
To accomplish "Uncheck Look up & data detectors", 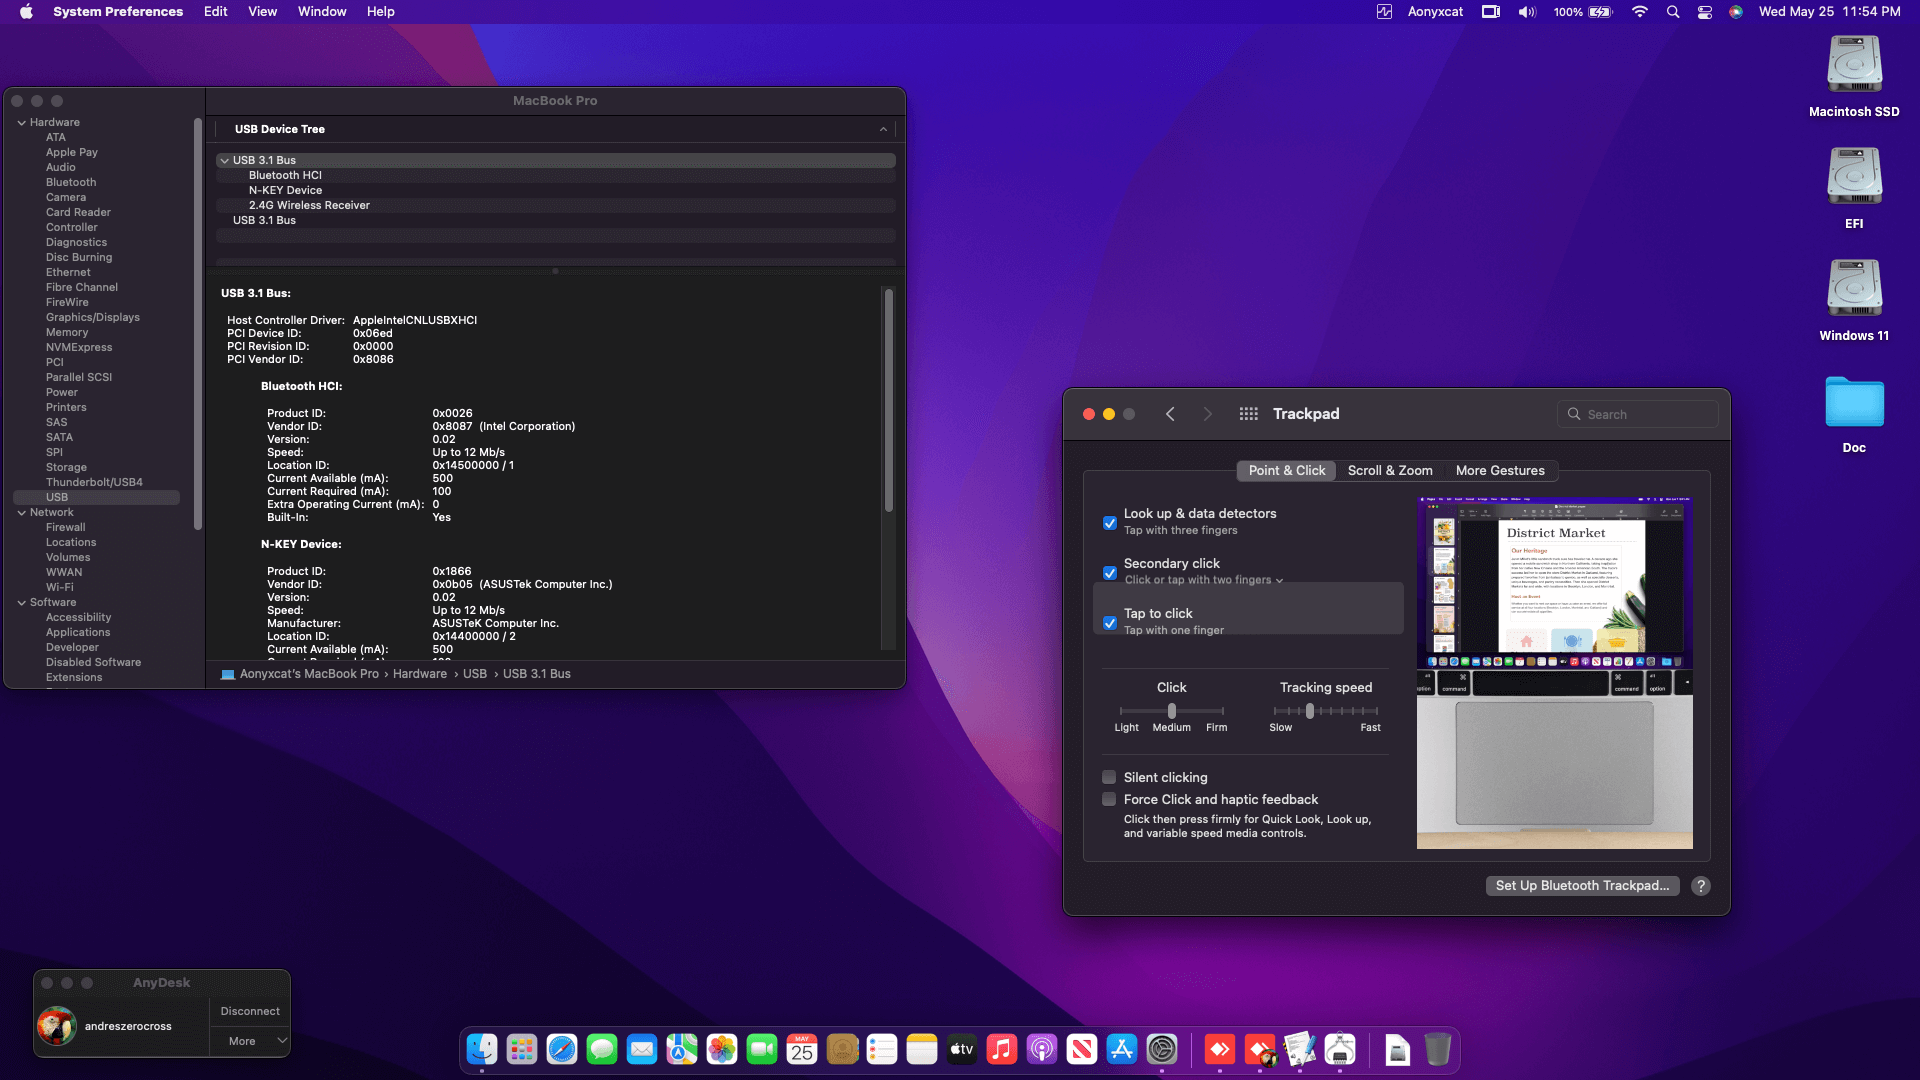I will pos(1110,523).
